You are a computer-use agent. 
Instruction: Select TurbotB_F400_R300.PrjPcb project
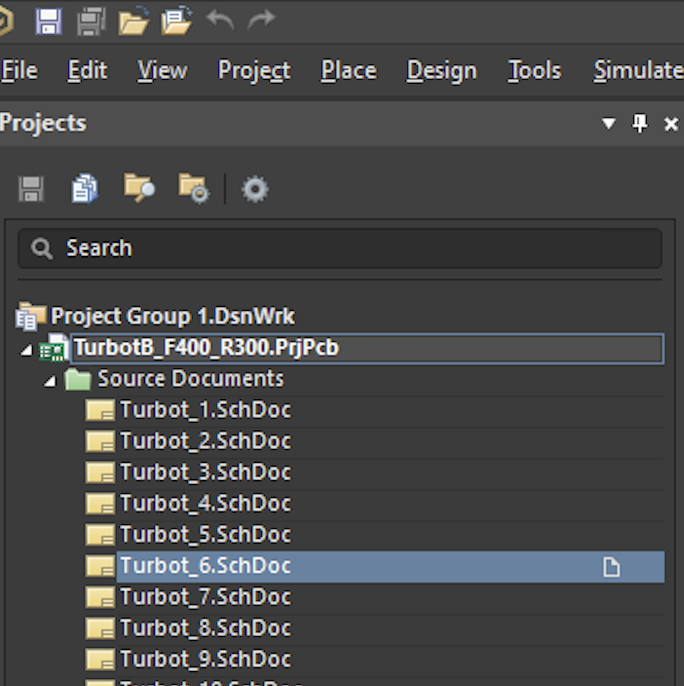pyautogui.click(x=367, y=348)
